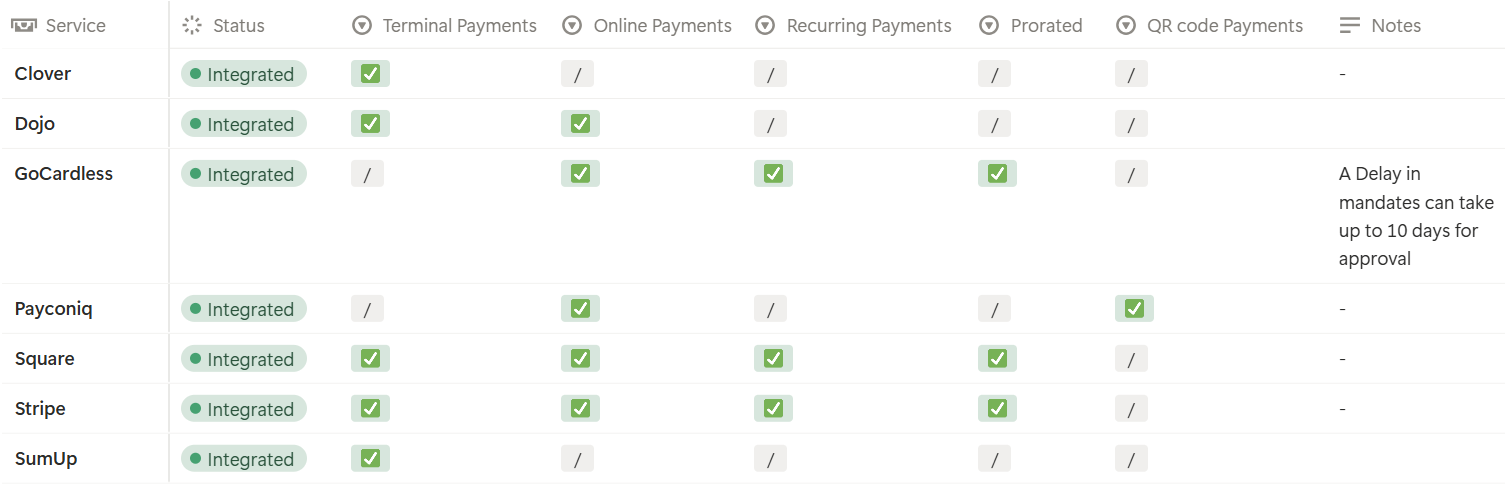Open GoCardless Terminal Payments slash value

tap(367, 174)
